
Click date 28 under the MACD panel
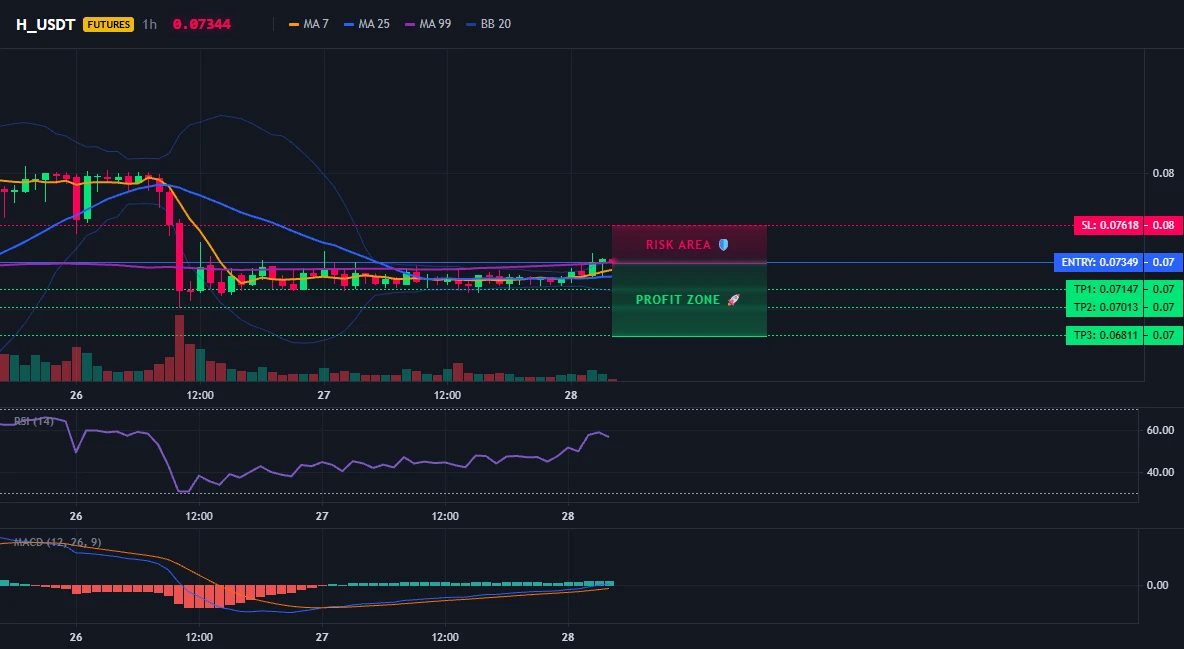[568, 637]
